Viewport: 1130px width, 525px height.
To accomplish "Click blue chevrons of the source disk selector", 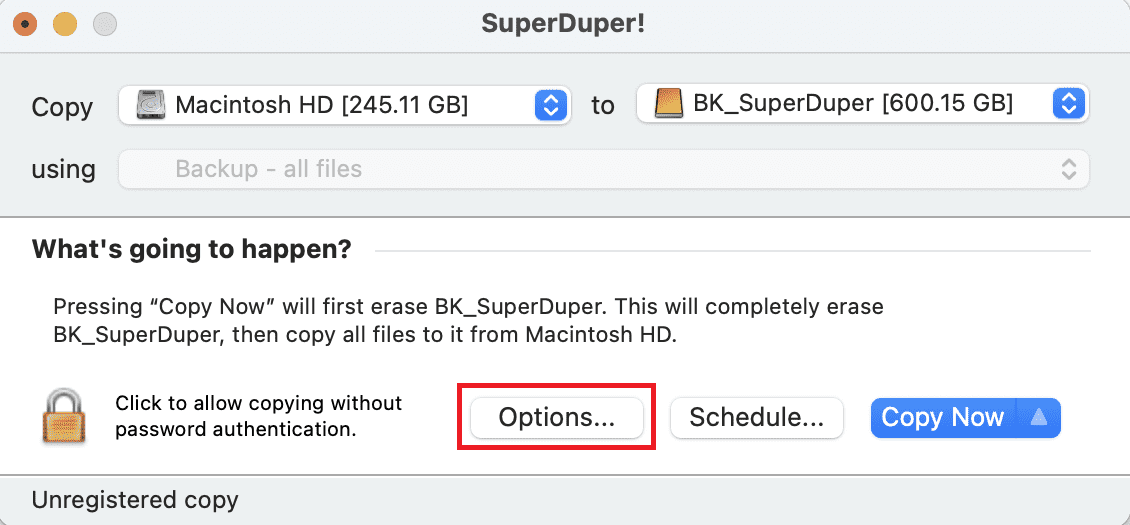I will (550, 106).
